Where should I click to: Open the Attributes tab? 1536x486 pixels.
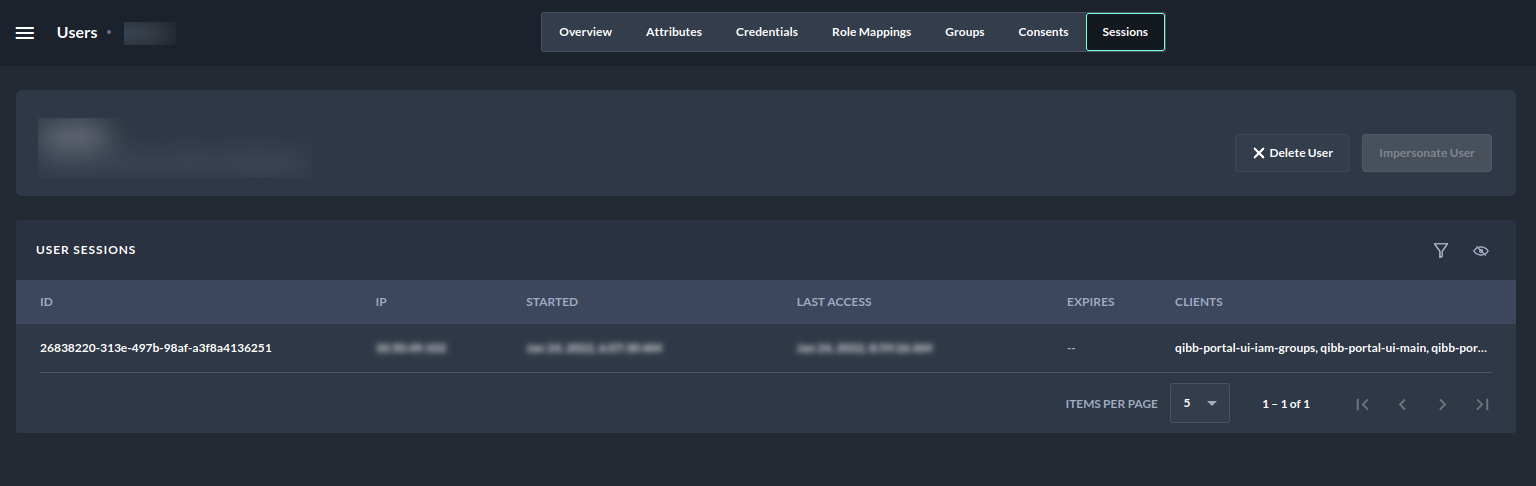(x=673, y=32)
